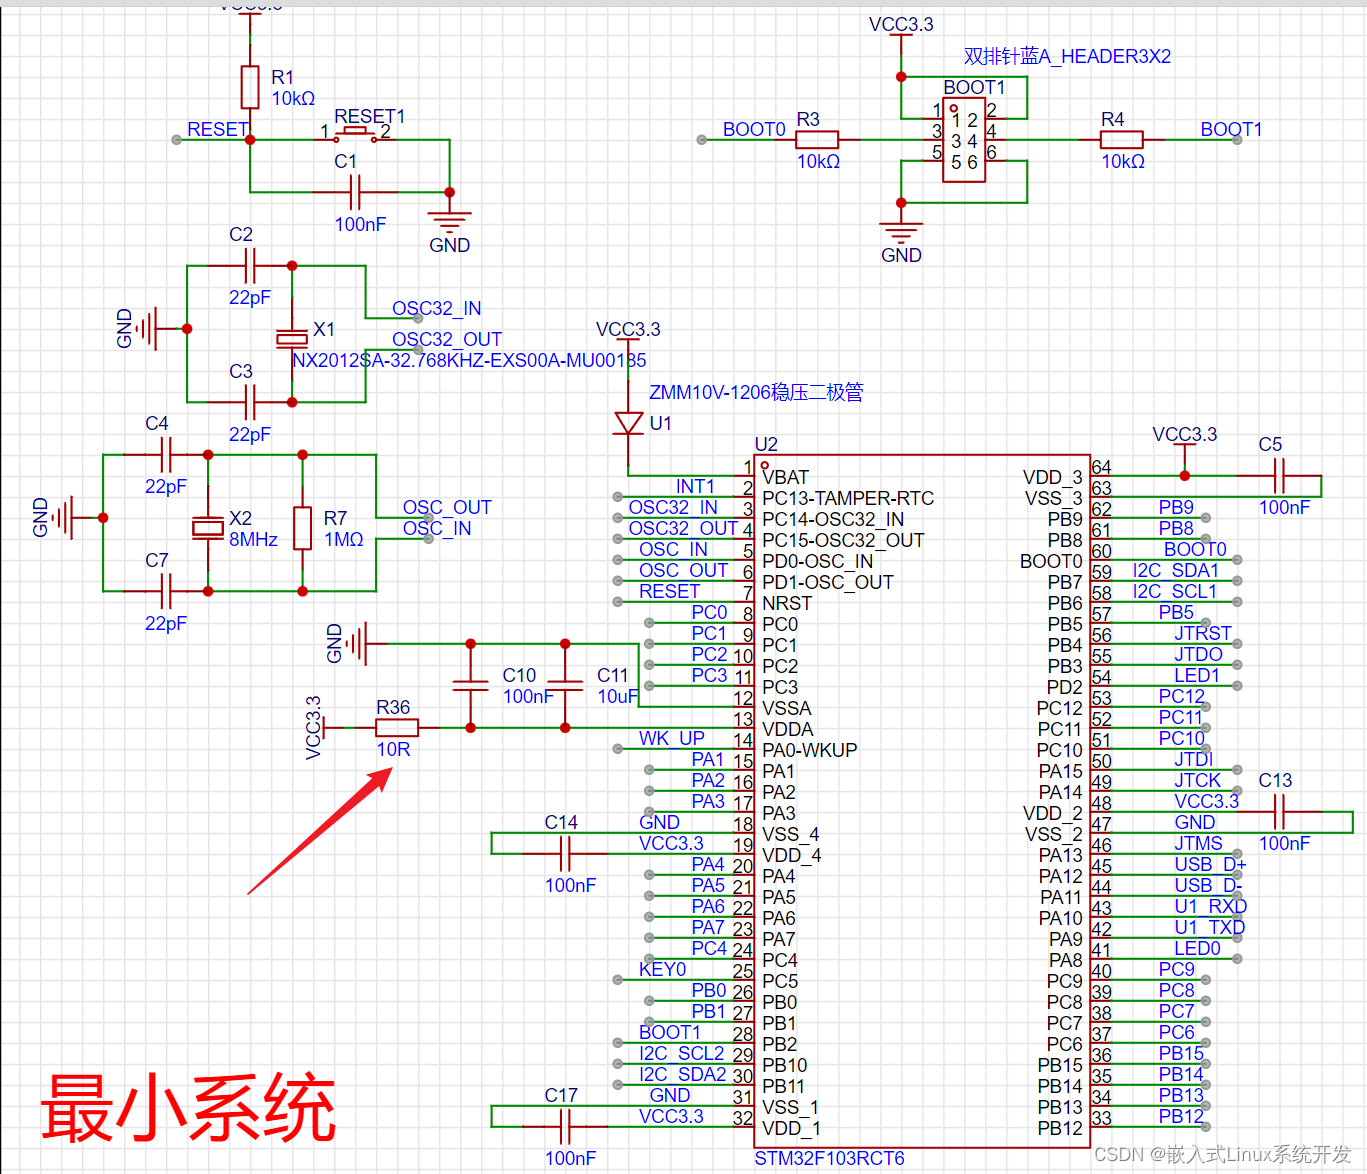Image resolution: width=1367 pixels, height=1174 pixels.
Task: Click the NRST pin name on U2
Action: pyautogui.click(x=787, y=603)
